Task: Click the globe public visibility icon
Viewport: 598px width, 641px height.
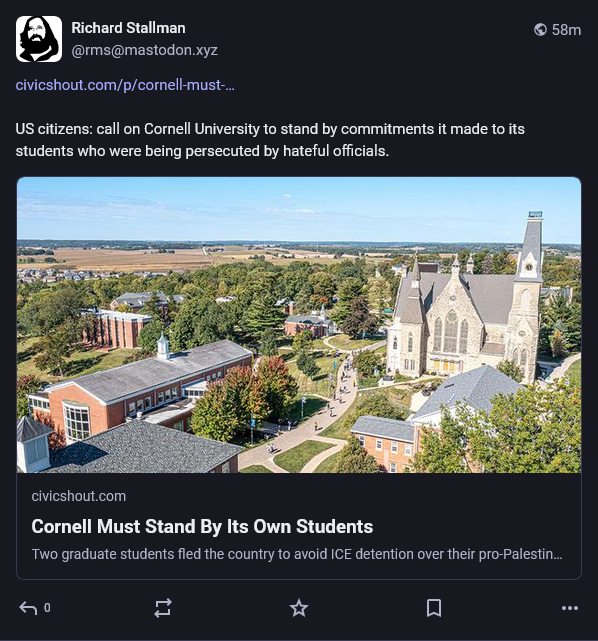Action: coord(540,29)
